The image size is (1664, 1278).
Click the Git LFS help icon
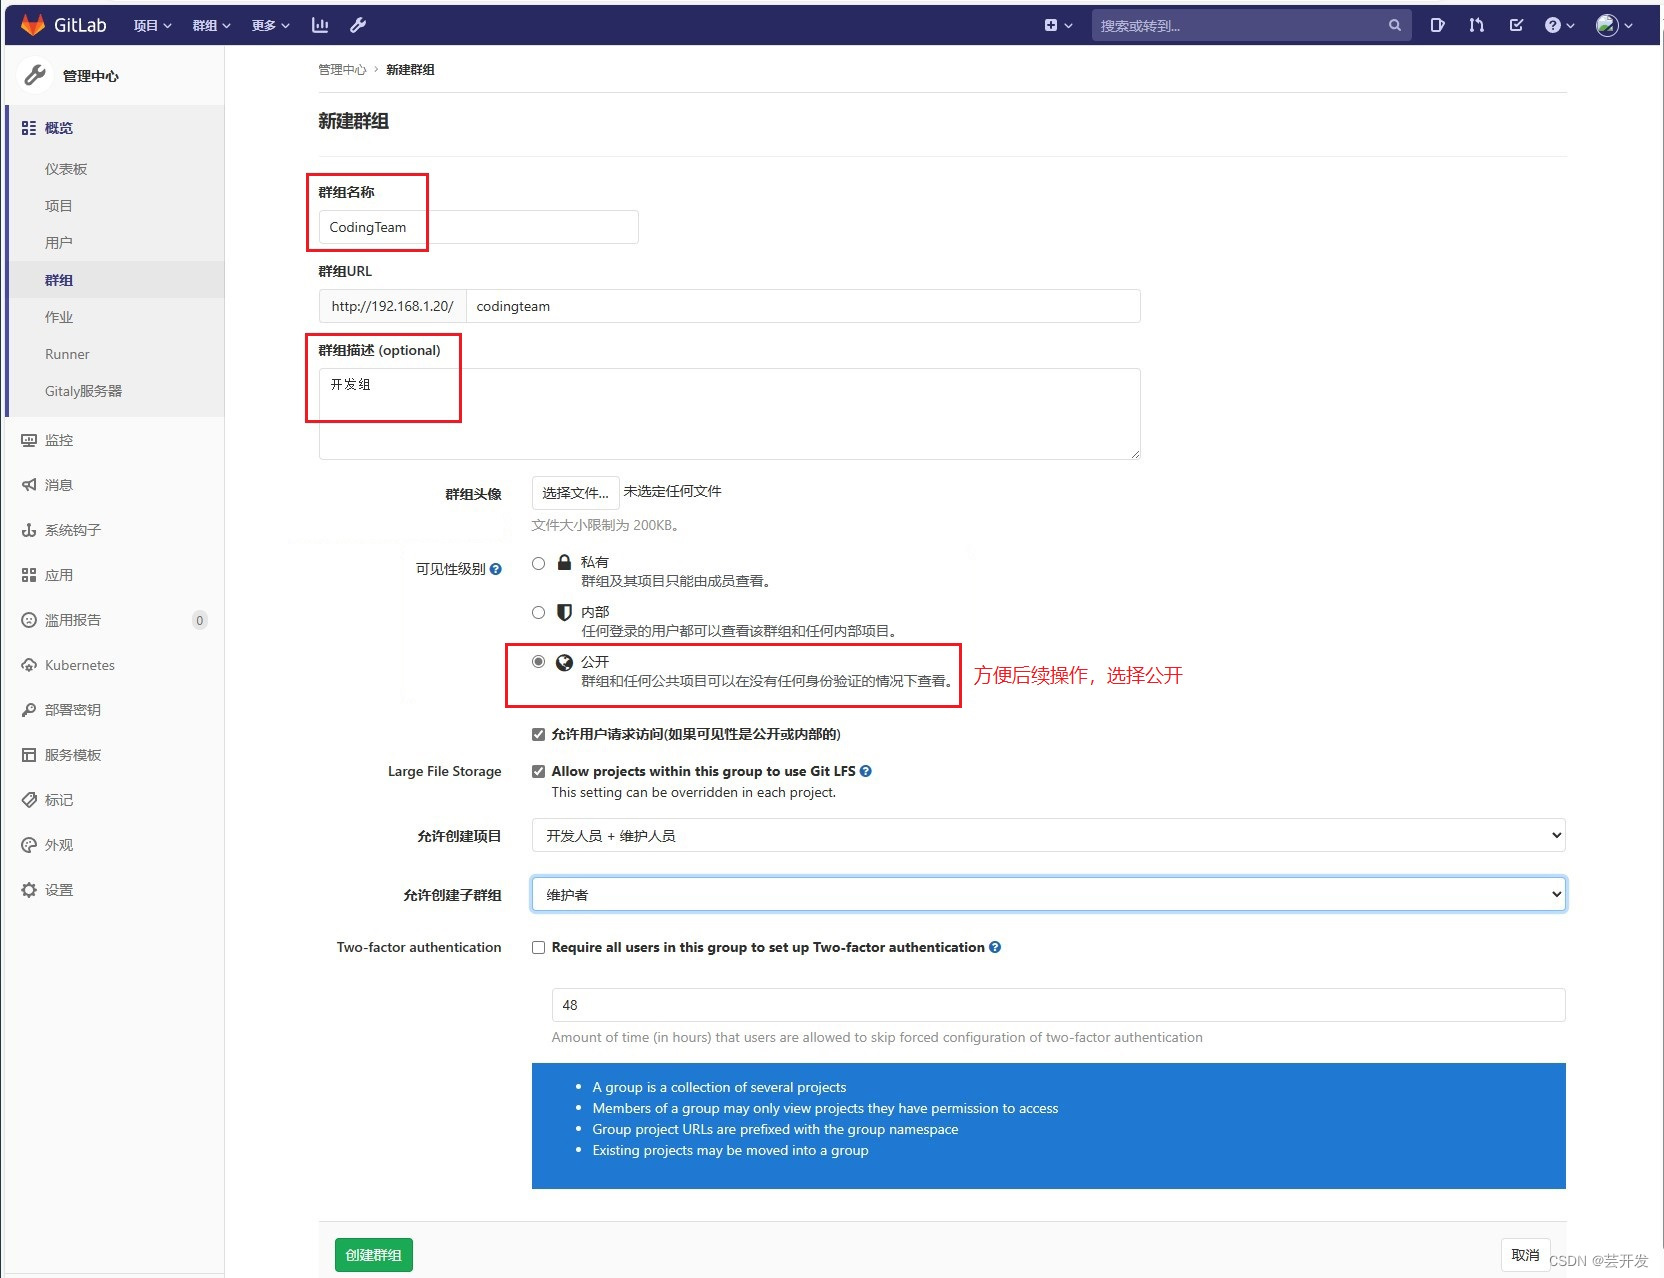point(866,771)
